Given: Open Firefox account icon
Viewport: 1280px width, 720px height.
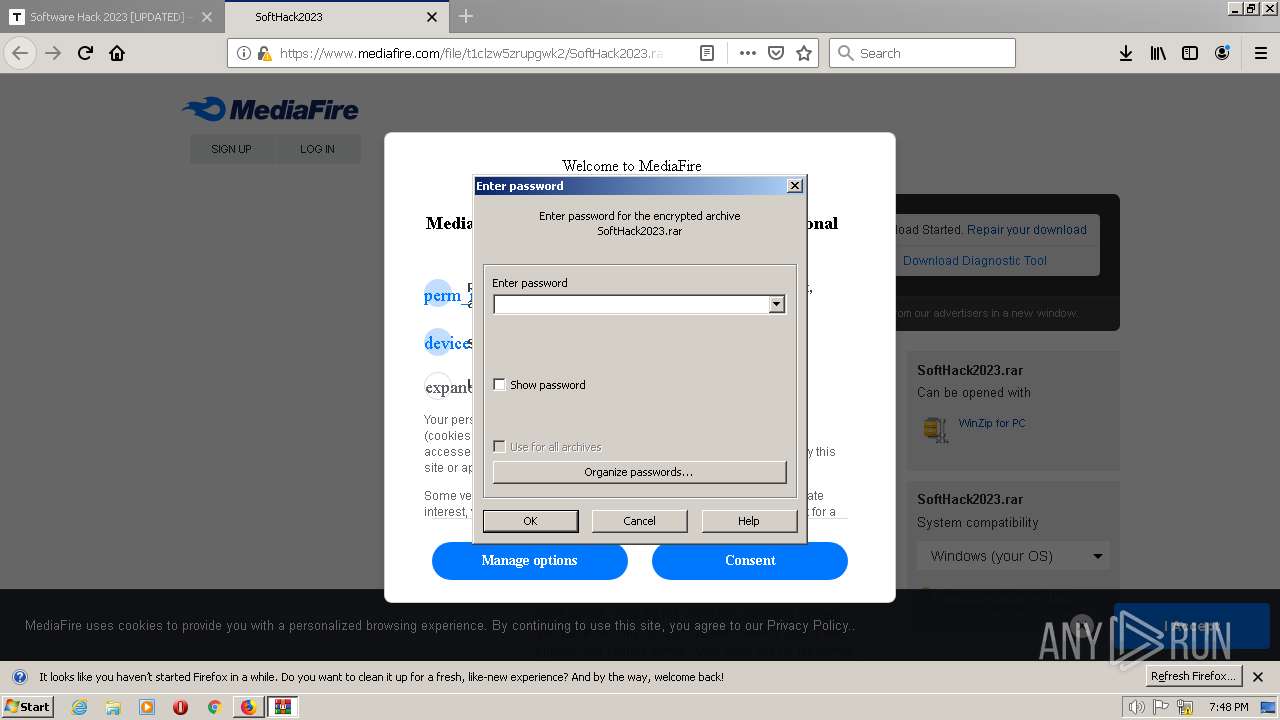Looking at the screenshot, I should coord(1222,53).
